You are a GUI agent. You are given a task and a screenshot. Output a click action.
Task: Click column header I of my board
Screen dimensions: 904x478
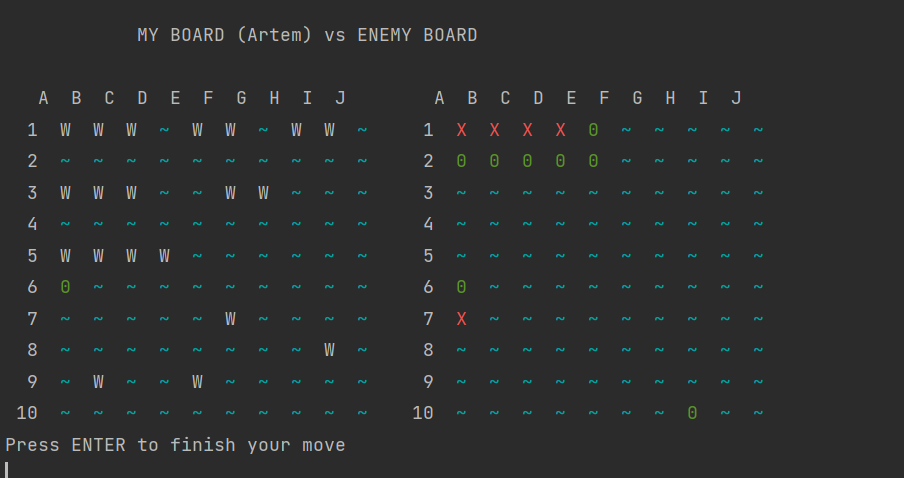[307, 98]
